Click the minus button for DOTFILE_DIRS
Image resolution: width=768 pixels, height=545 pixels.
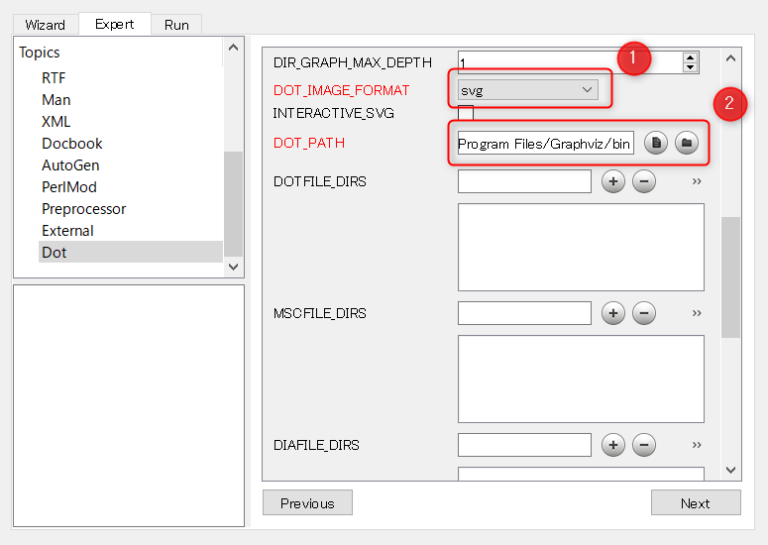(644, 181)
